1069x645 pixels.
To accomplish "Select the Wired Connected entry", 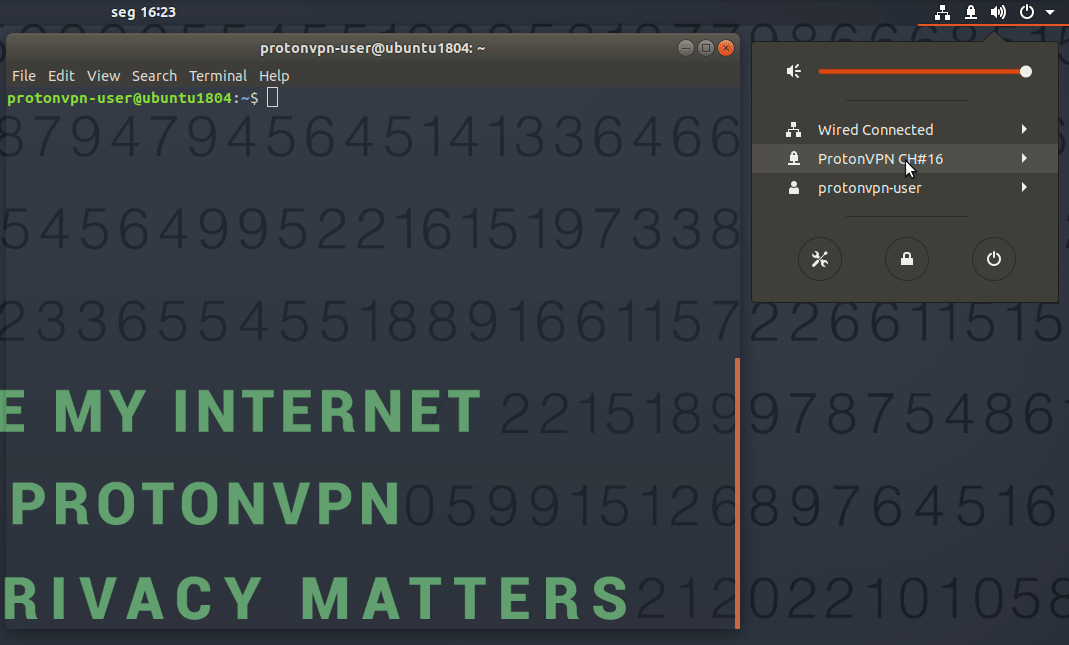I will [905, 130].
